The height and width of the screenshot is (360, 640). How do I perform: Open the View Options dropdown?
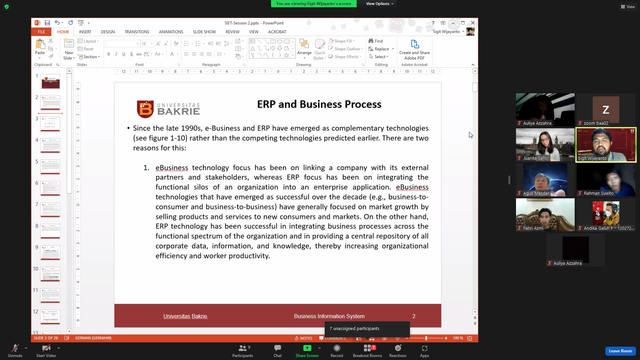point(379,4)
